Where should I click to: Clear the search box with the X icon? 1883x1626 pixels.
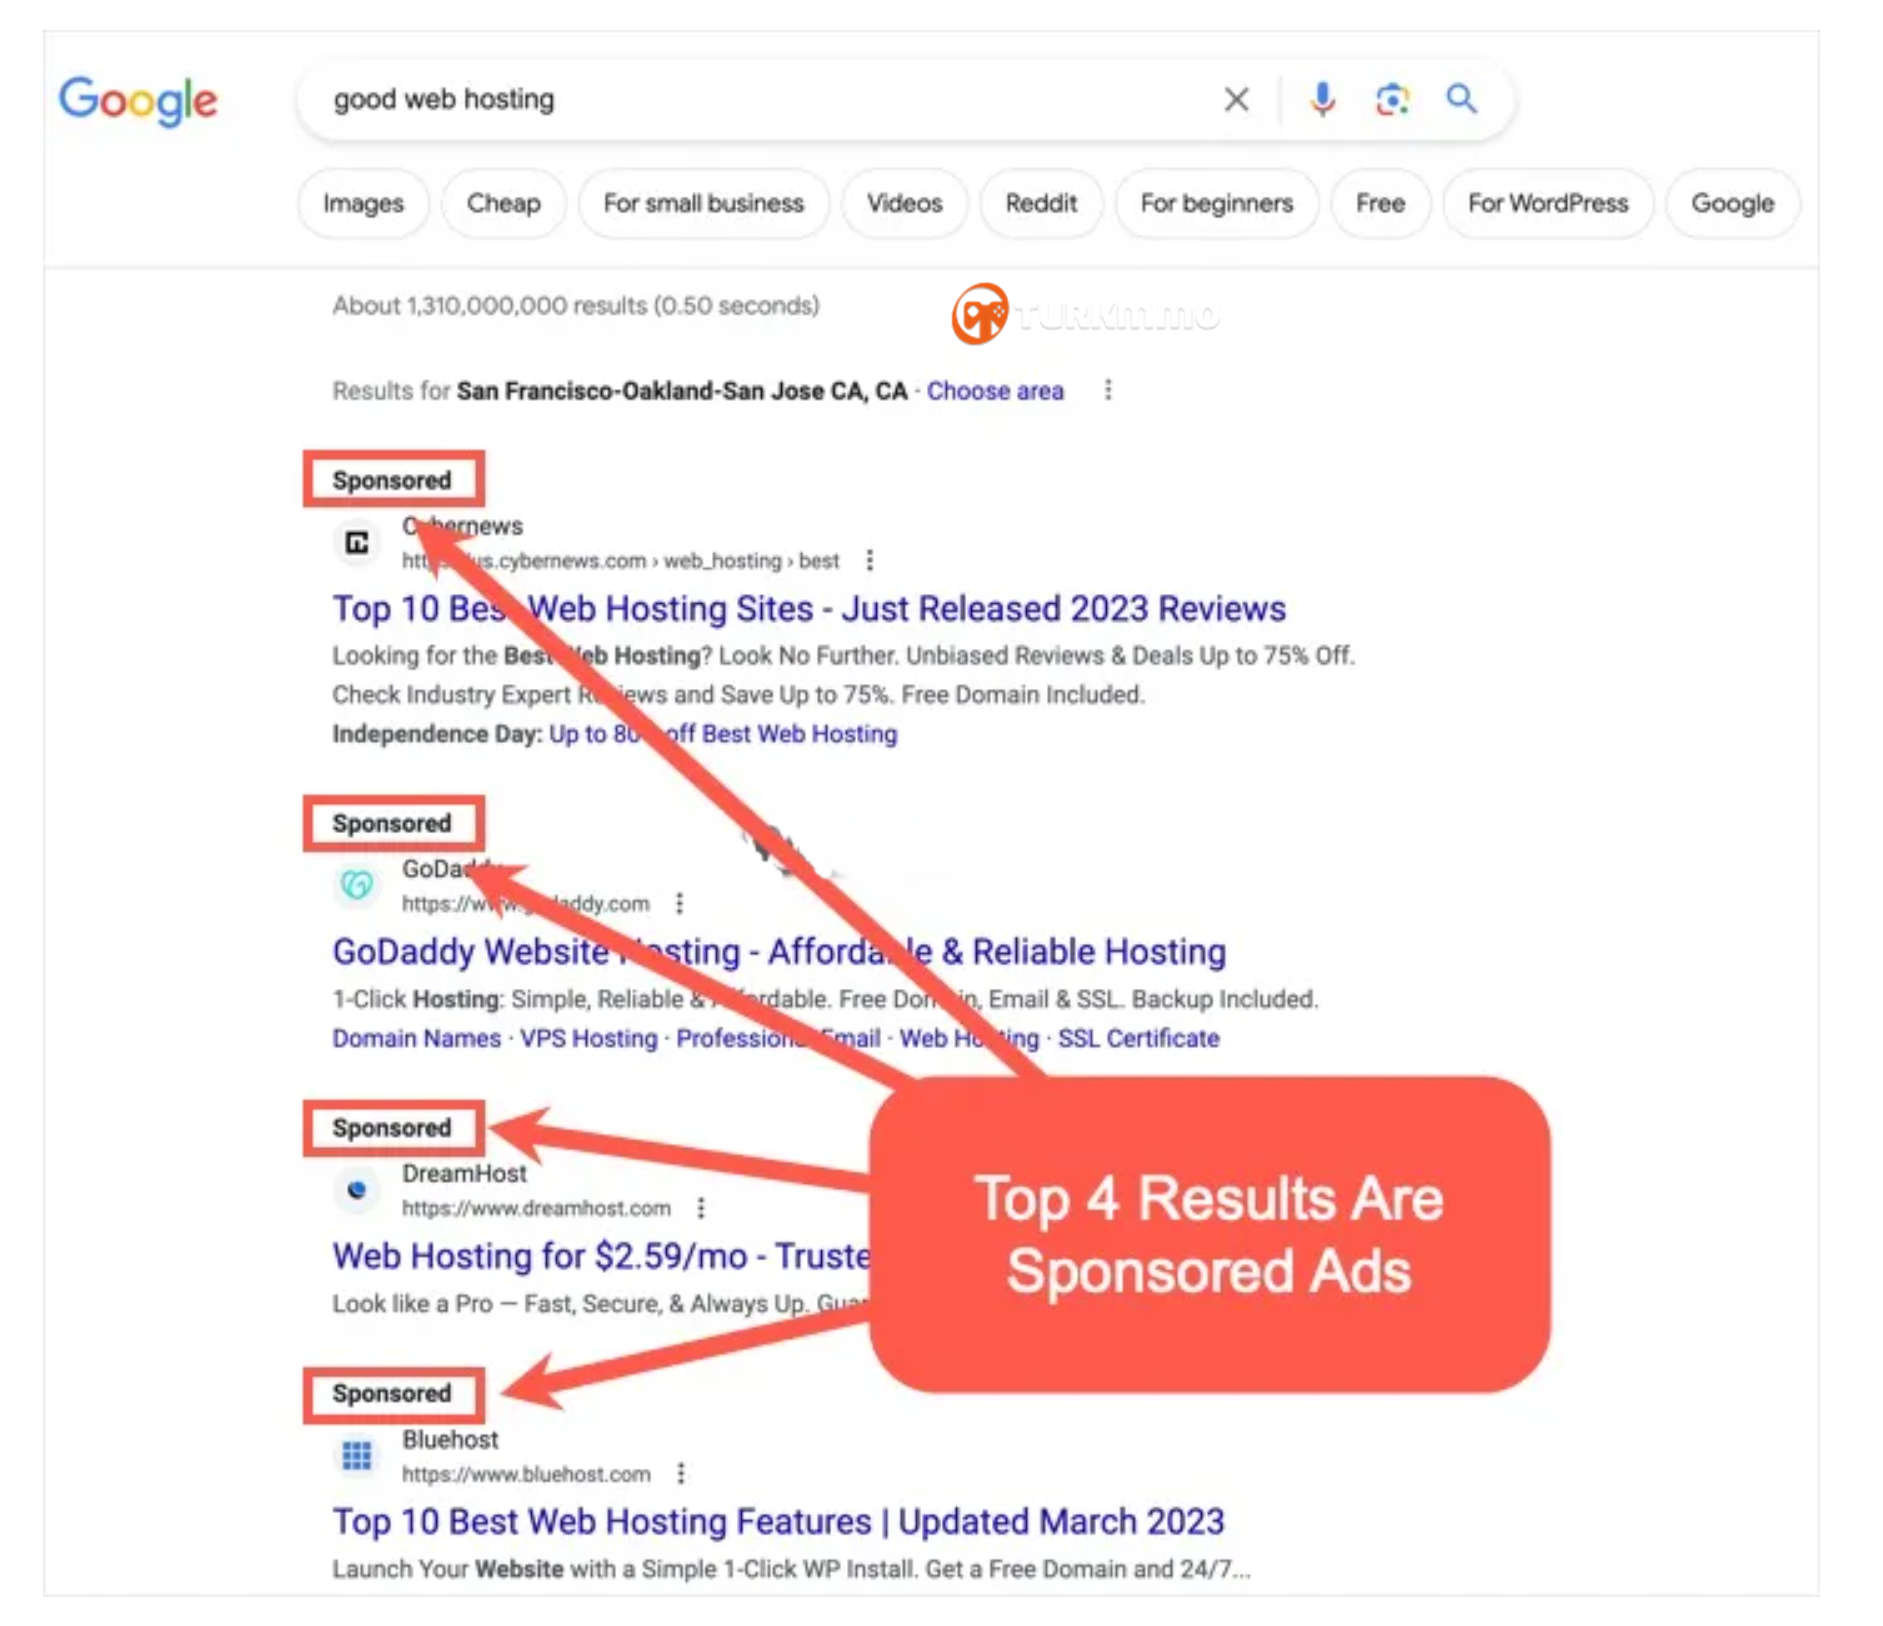coord(1236,99)
